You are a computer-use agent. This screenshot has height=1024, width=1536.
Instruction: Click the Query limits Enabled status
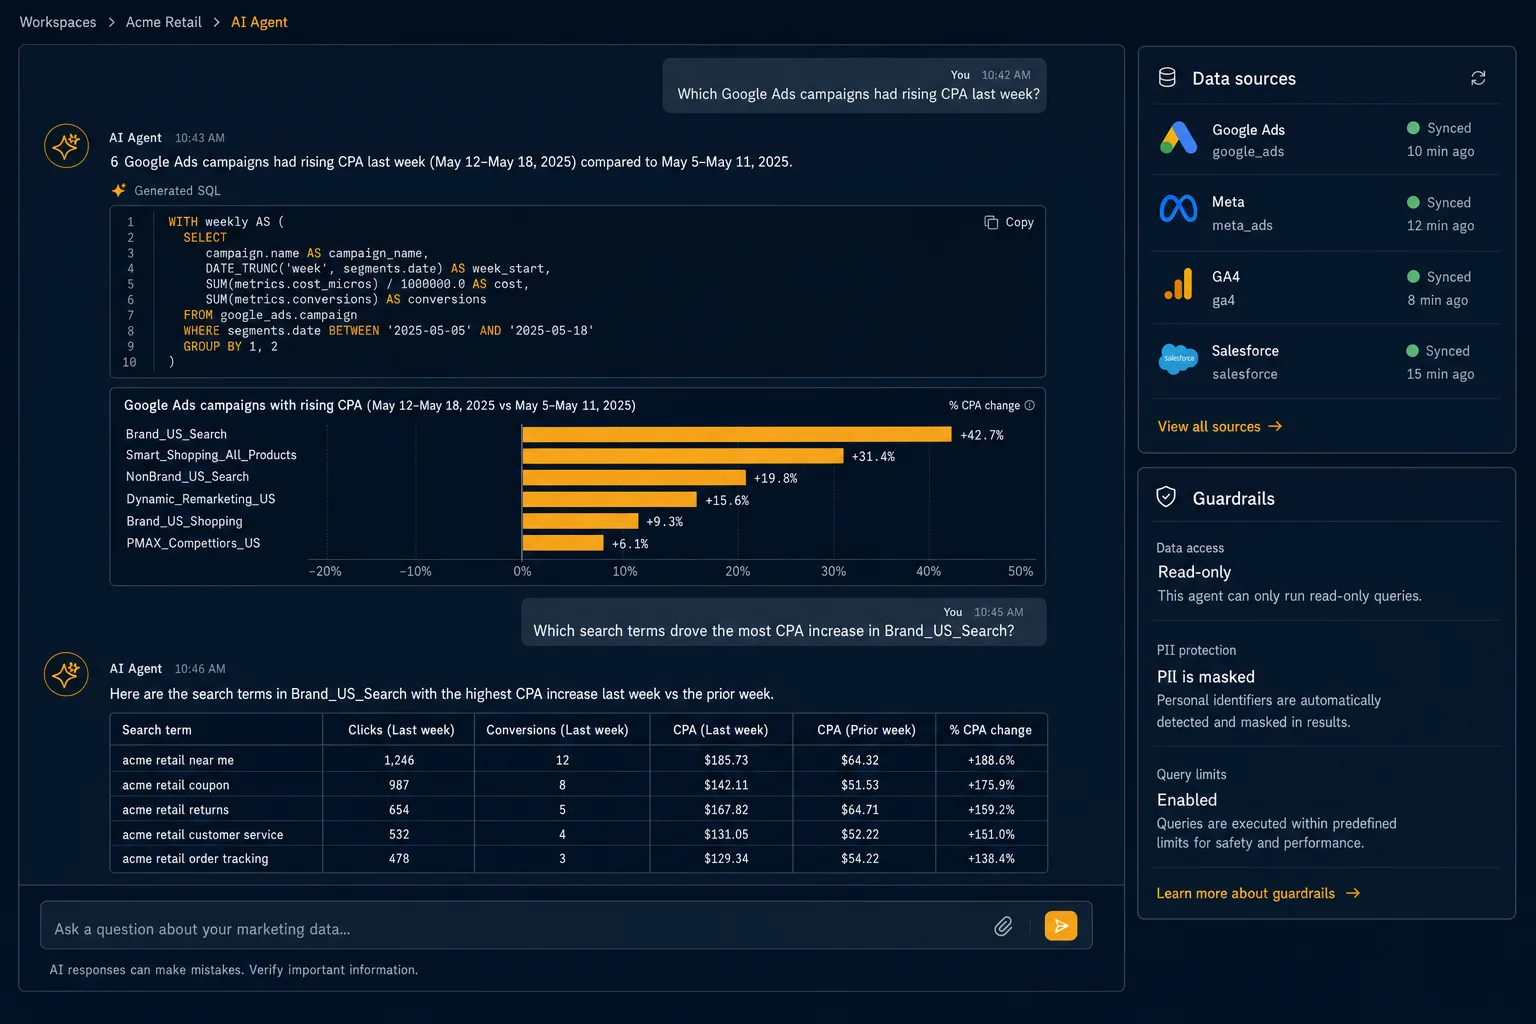click(1187, 800)
